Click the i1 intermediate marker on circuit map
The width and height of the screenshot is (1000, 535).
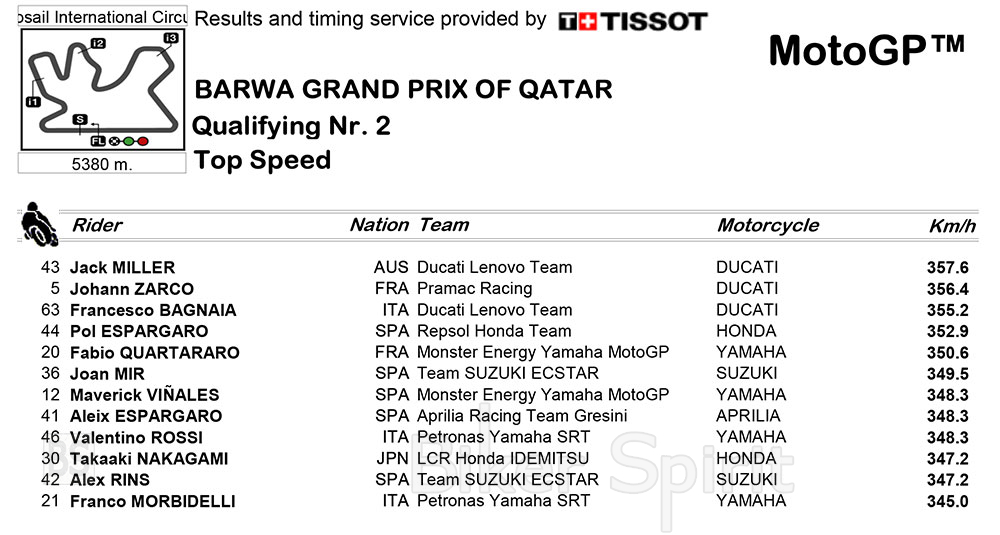pyautogui.click(x=33, y=101)
